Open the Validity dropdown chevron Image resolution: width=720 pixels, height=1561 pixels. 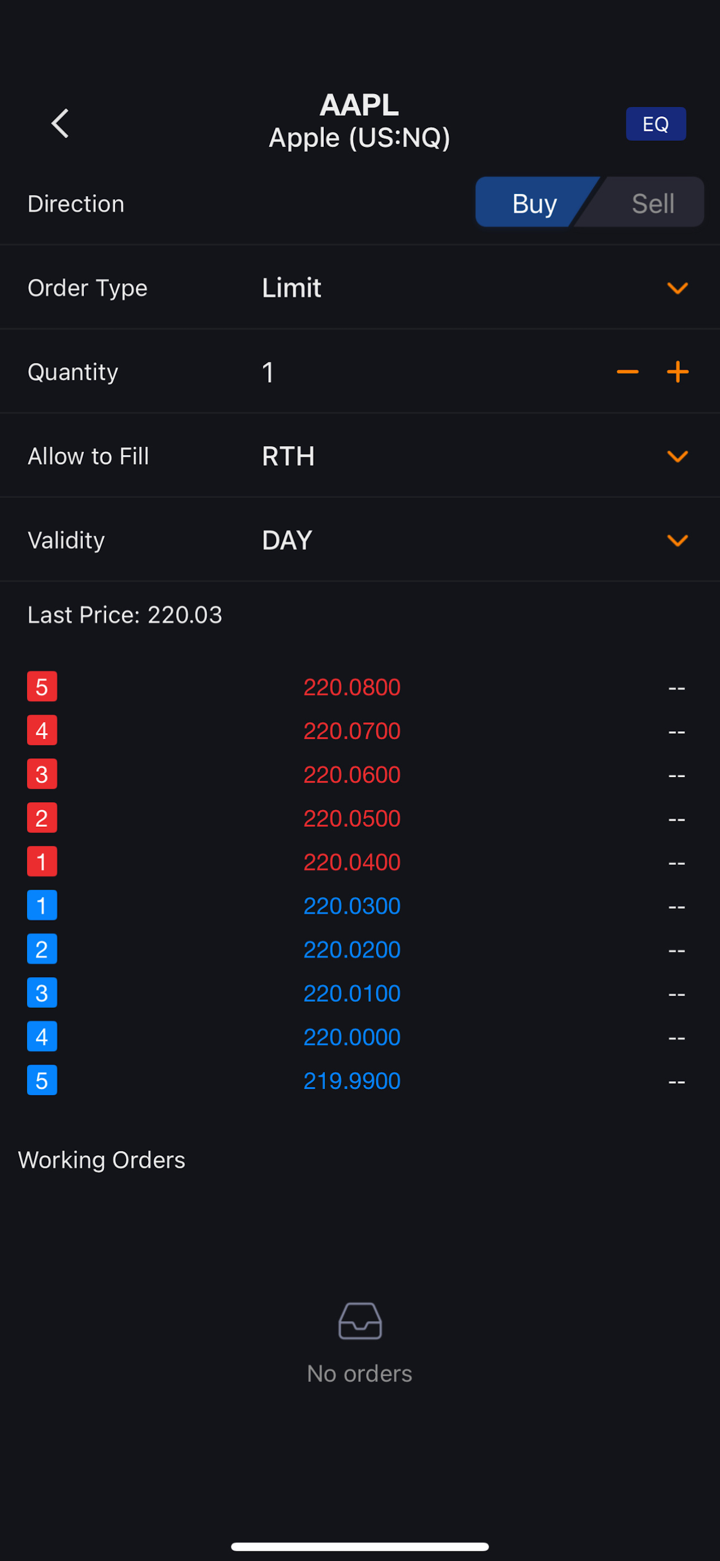677,540
